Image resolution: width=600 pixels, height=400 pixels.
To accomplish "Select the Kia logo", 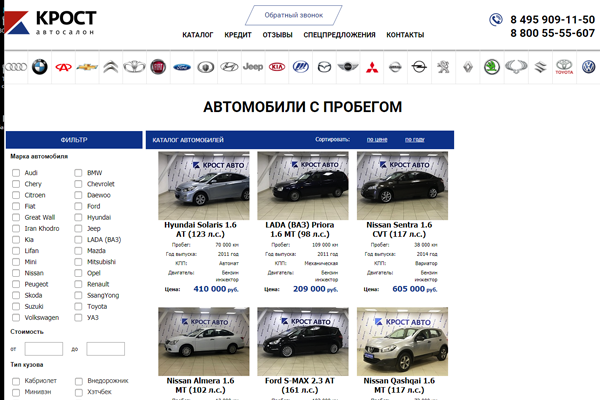I will [277, 67].
